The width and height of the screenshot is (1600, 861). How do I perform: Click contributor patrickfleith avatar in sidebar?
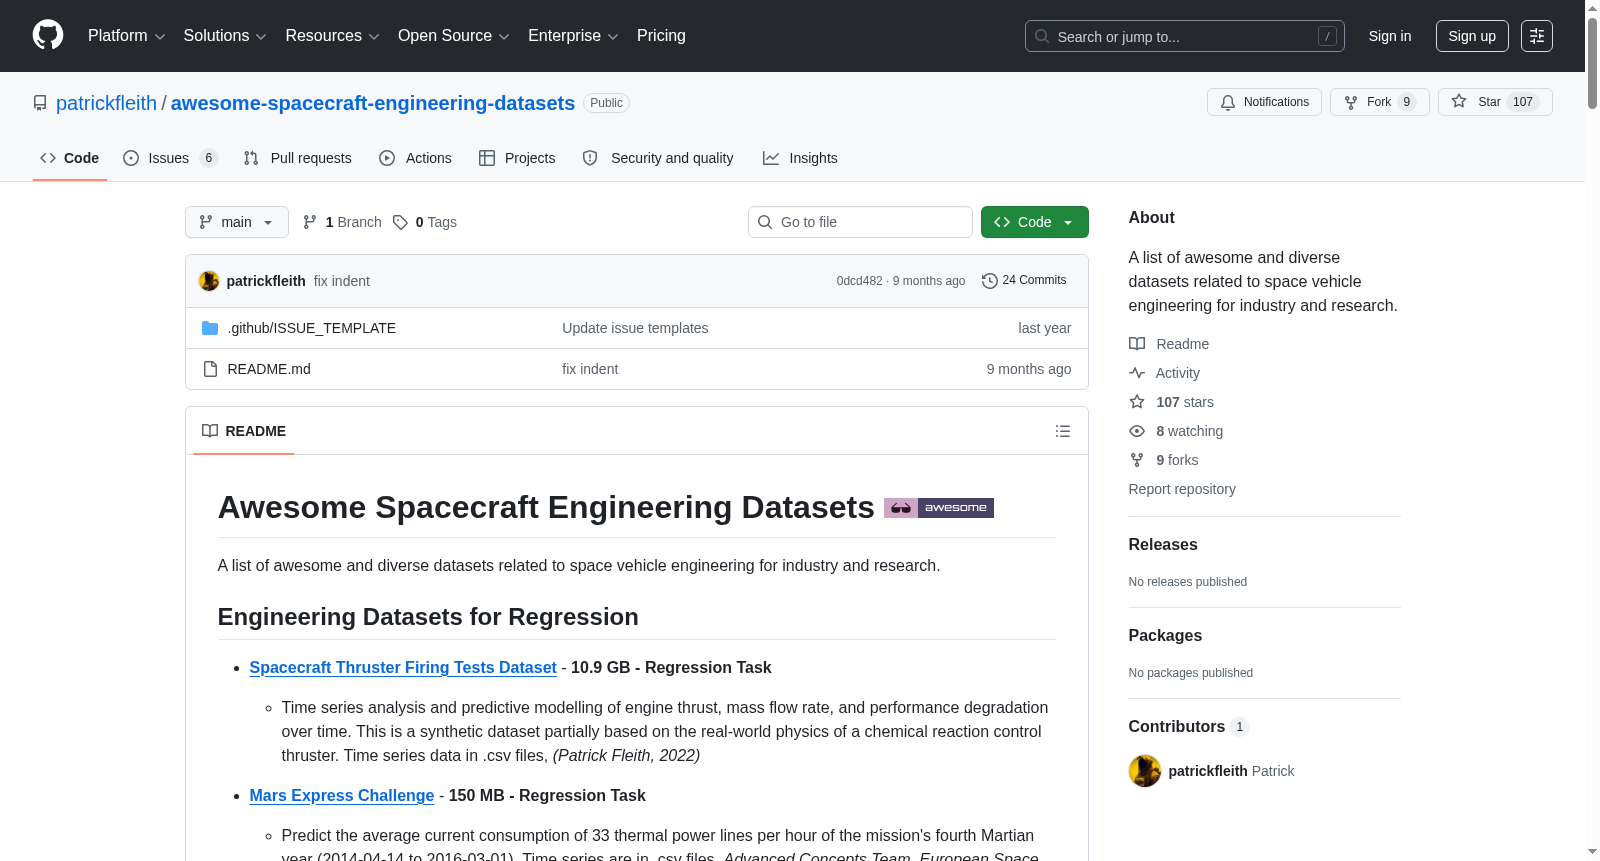click(x=1145, y=771)
